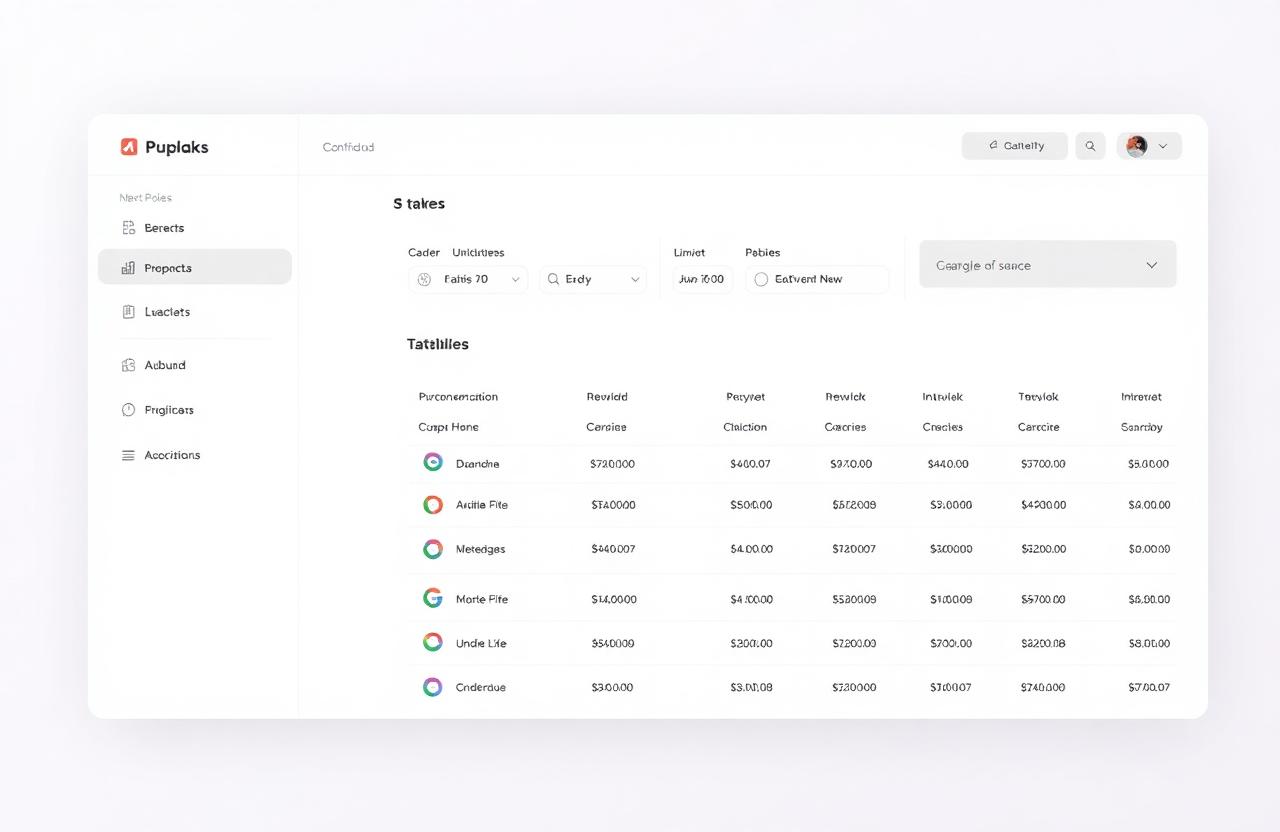This screenshot has width=1280, height=832.
Task: Select the Eatvent New radio option
Action: point(761,280)
